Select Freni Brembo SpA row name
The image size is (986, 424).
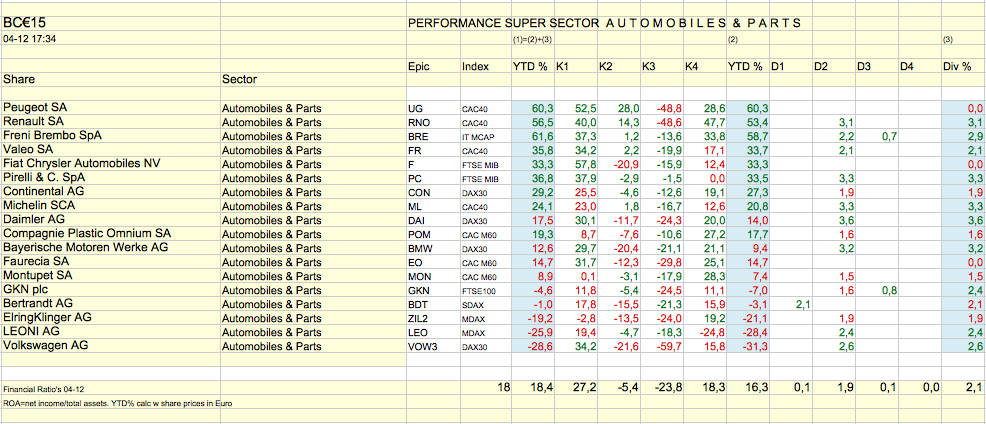pos(110,135)
